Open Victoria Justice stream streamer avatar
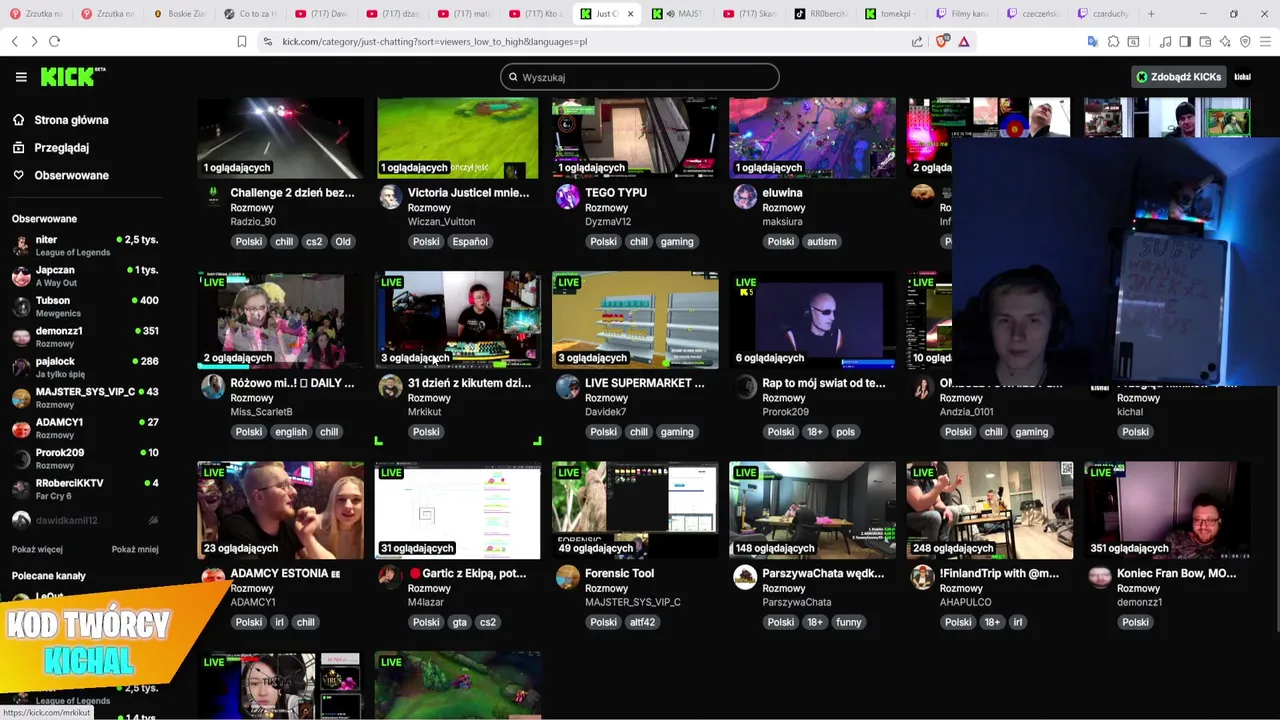Screen dimensions: 1280x720 (390, 196)
